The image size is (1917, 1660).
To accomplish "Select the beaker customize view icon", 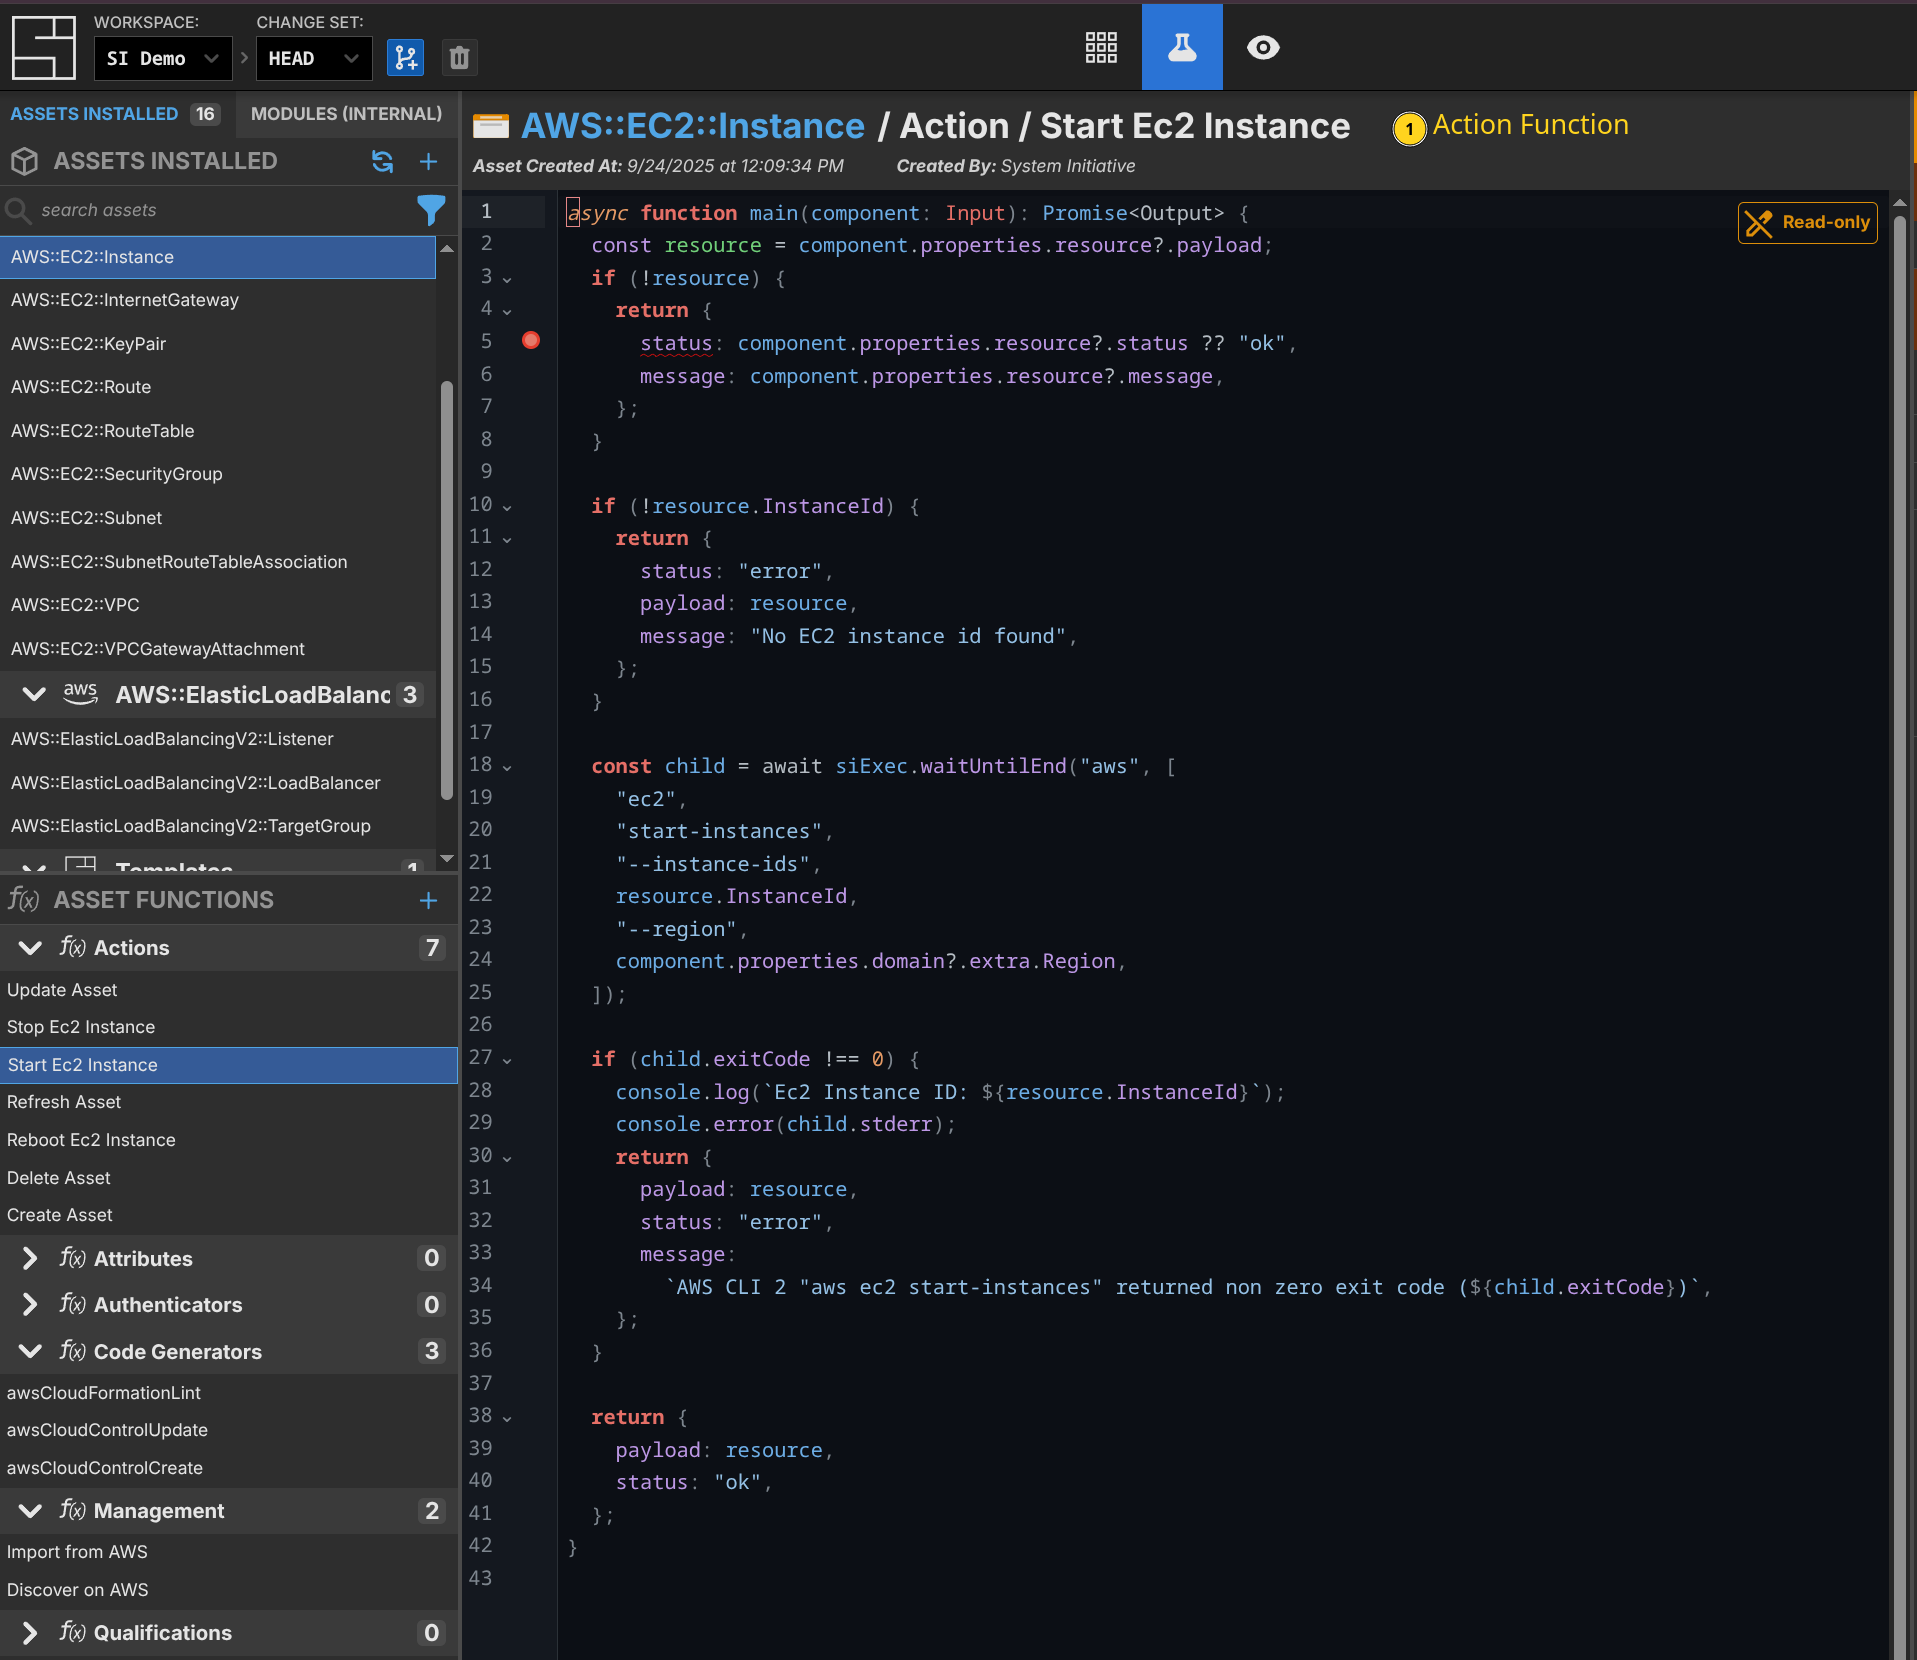I will point(1182,47).
